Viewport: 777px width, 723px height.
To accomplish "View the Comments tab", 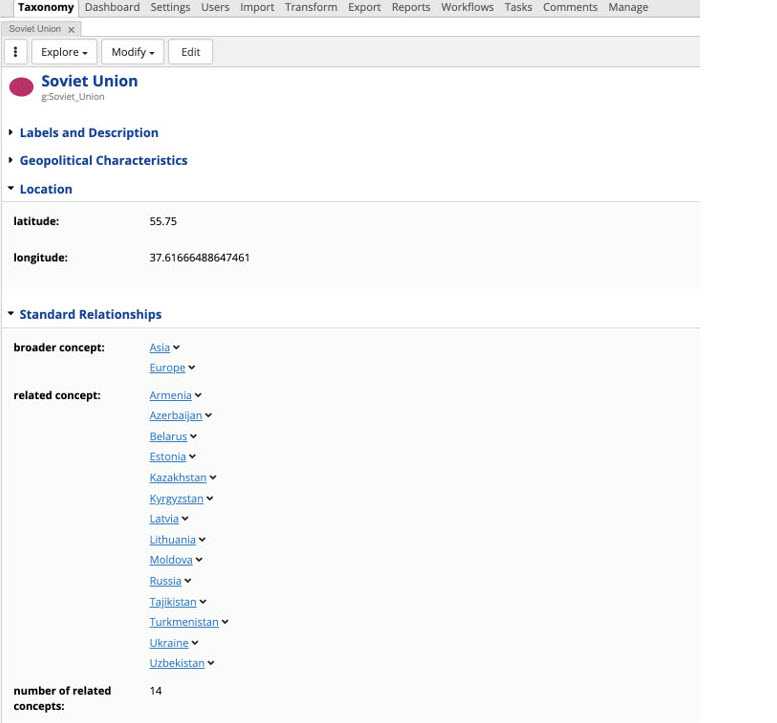I will coord(570,7).
